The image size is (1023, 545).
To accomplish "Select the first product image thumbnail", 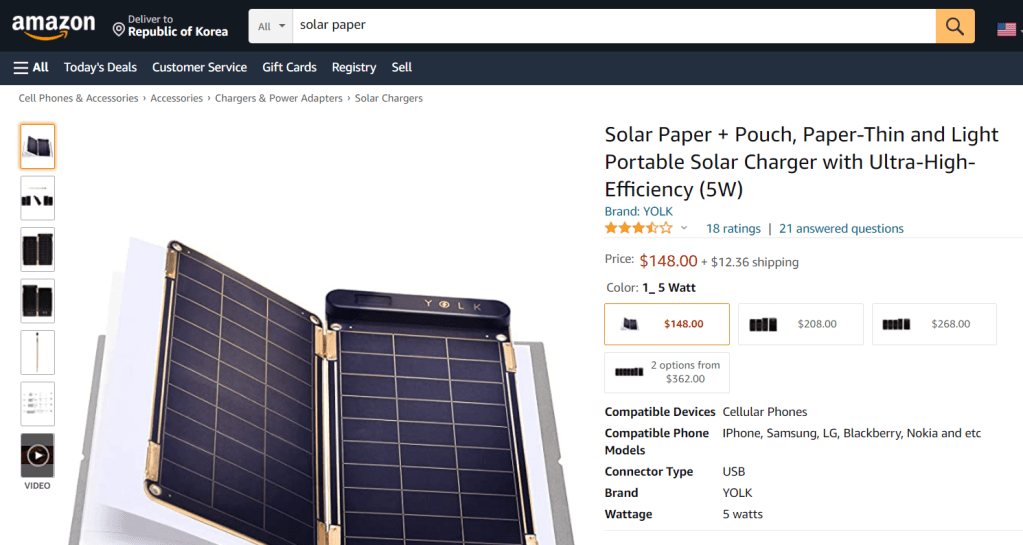I will 38,146.
